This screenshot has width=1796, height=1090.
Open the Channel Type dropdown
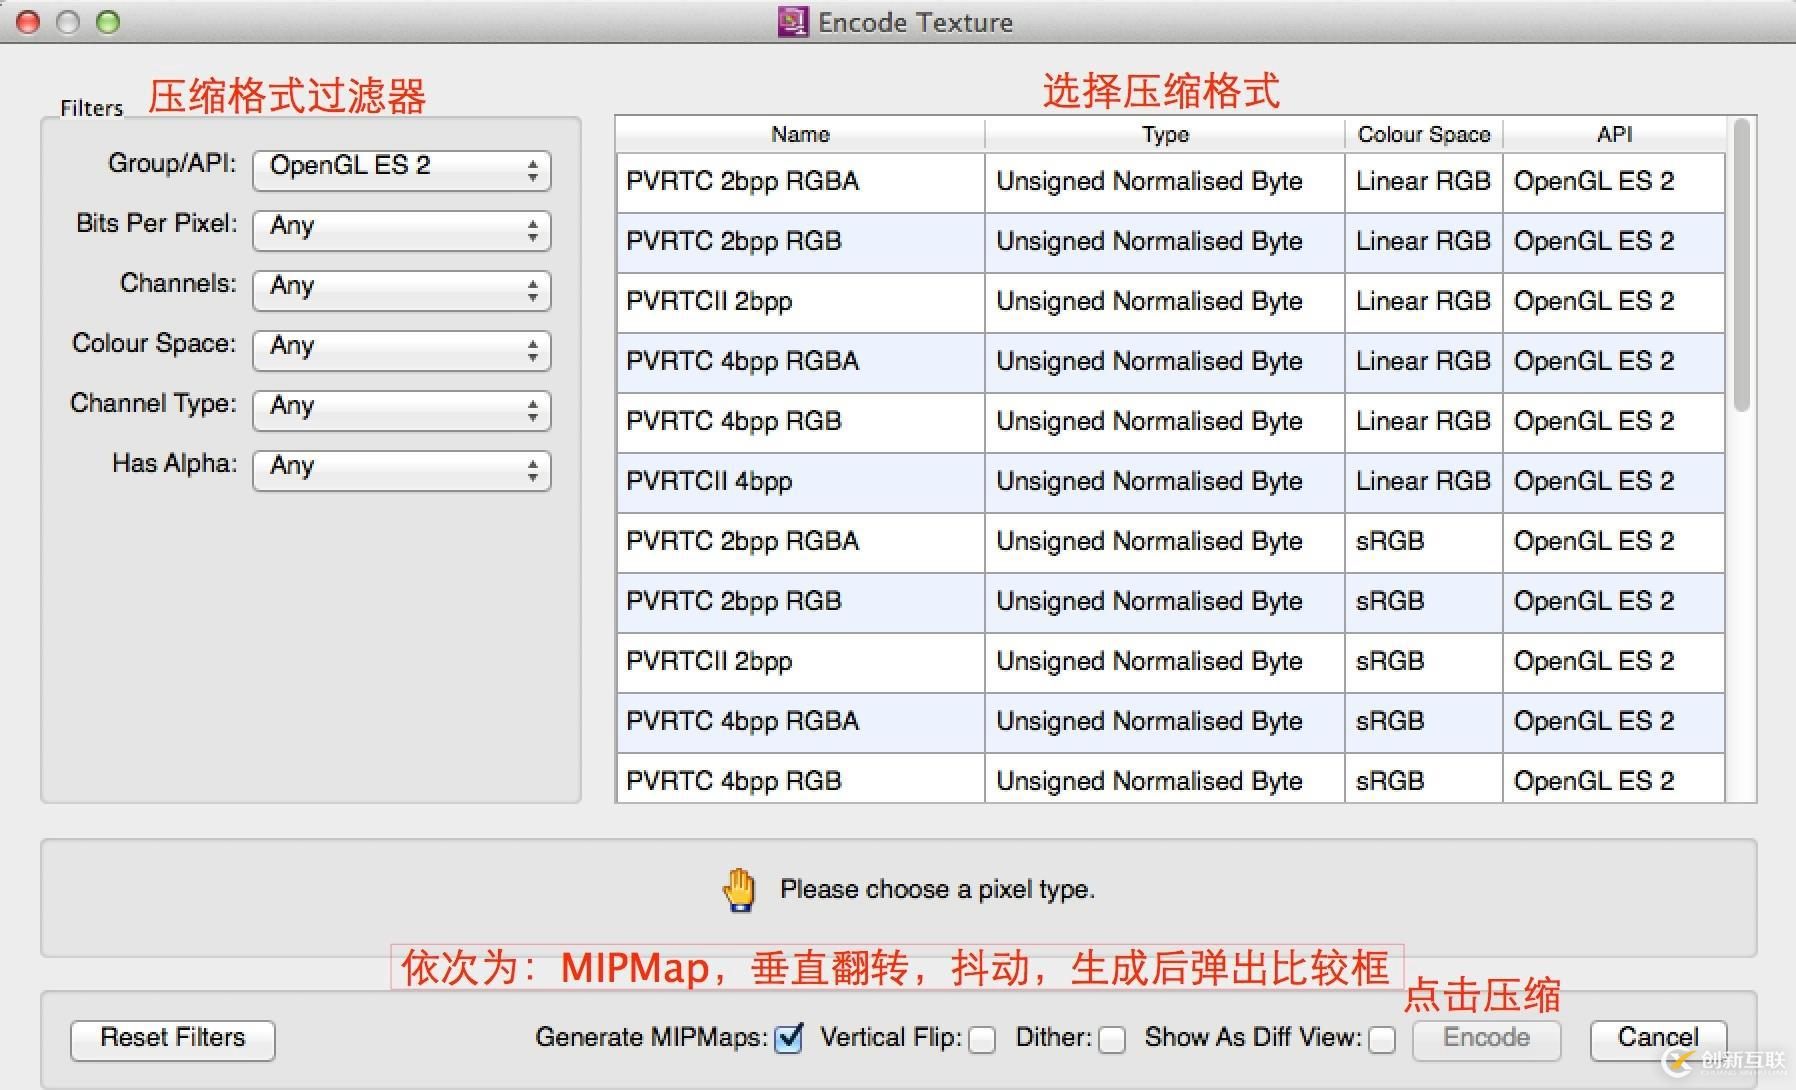(402, 410)
